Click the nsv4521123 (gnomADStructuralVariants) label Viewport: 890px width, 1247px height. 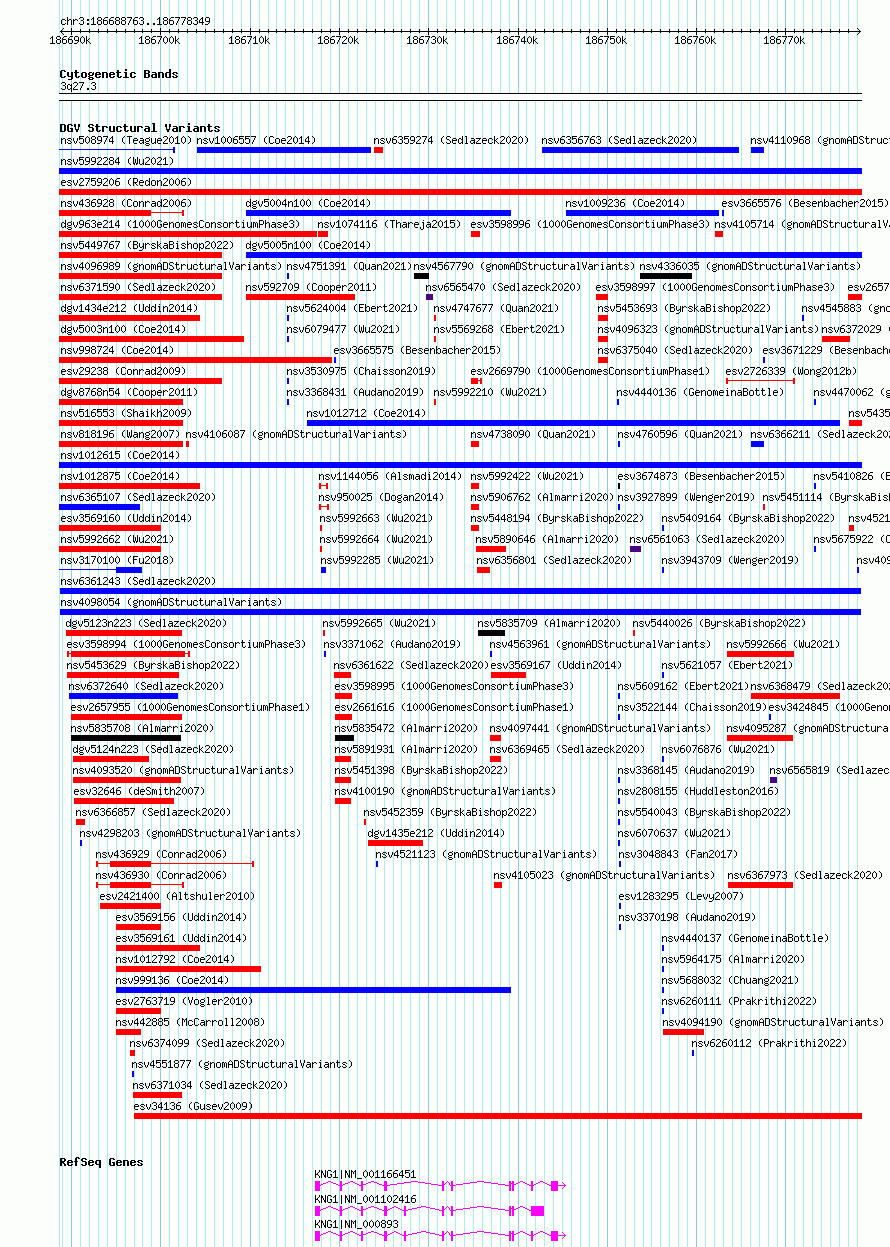486,854
